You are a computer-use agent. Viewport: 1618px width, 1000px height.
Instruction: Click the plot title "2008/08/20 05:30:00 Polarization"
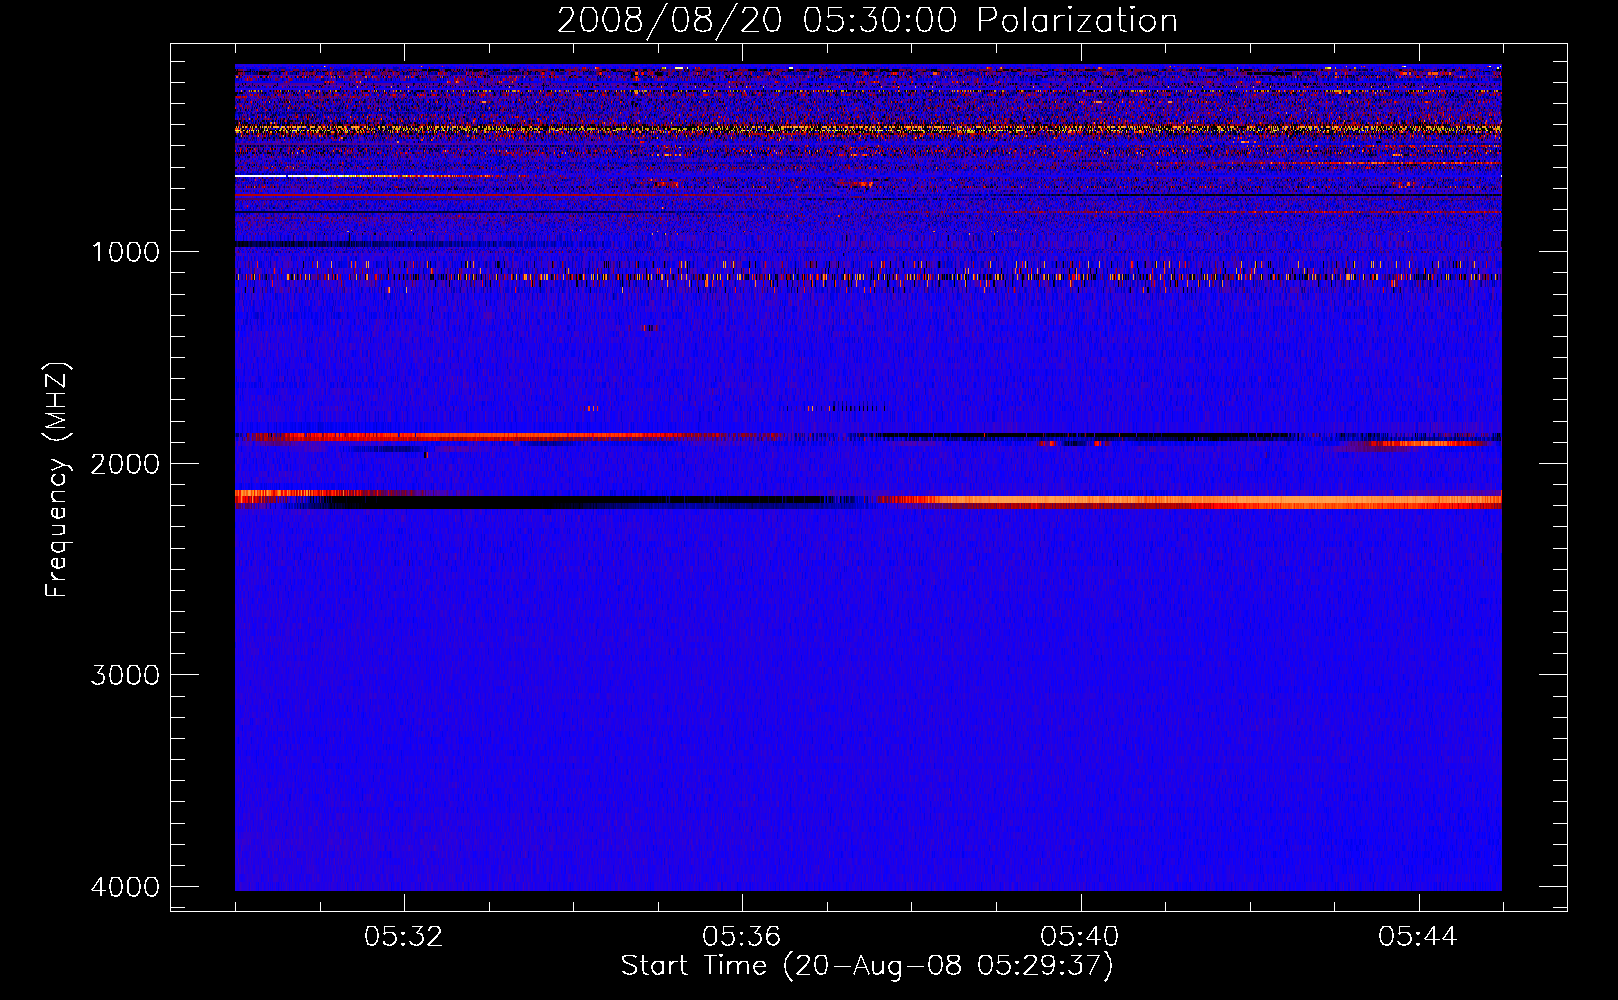[867, 21]
